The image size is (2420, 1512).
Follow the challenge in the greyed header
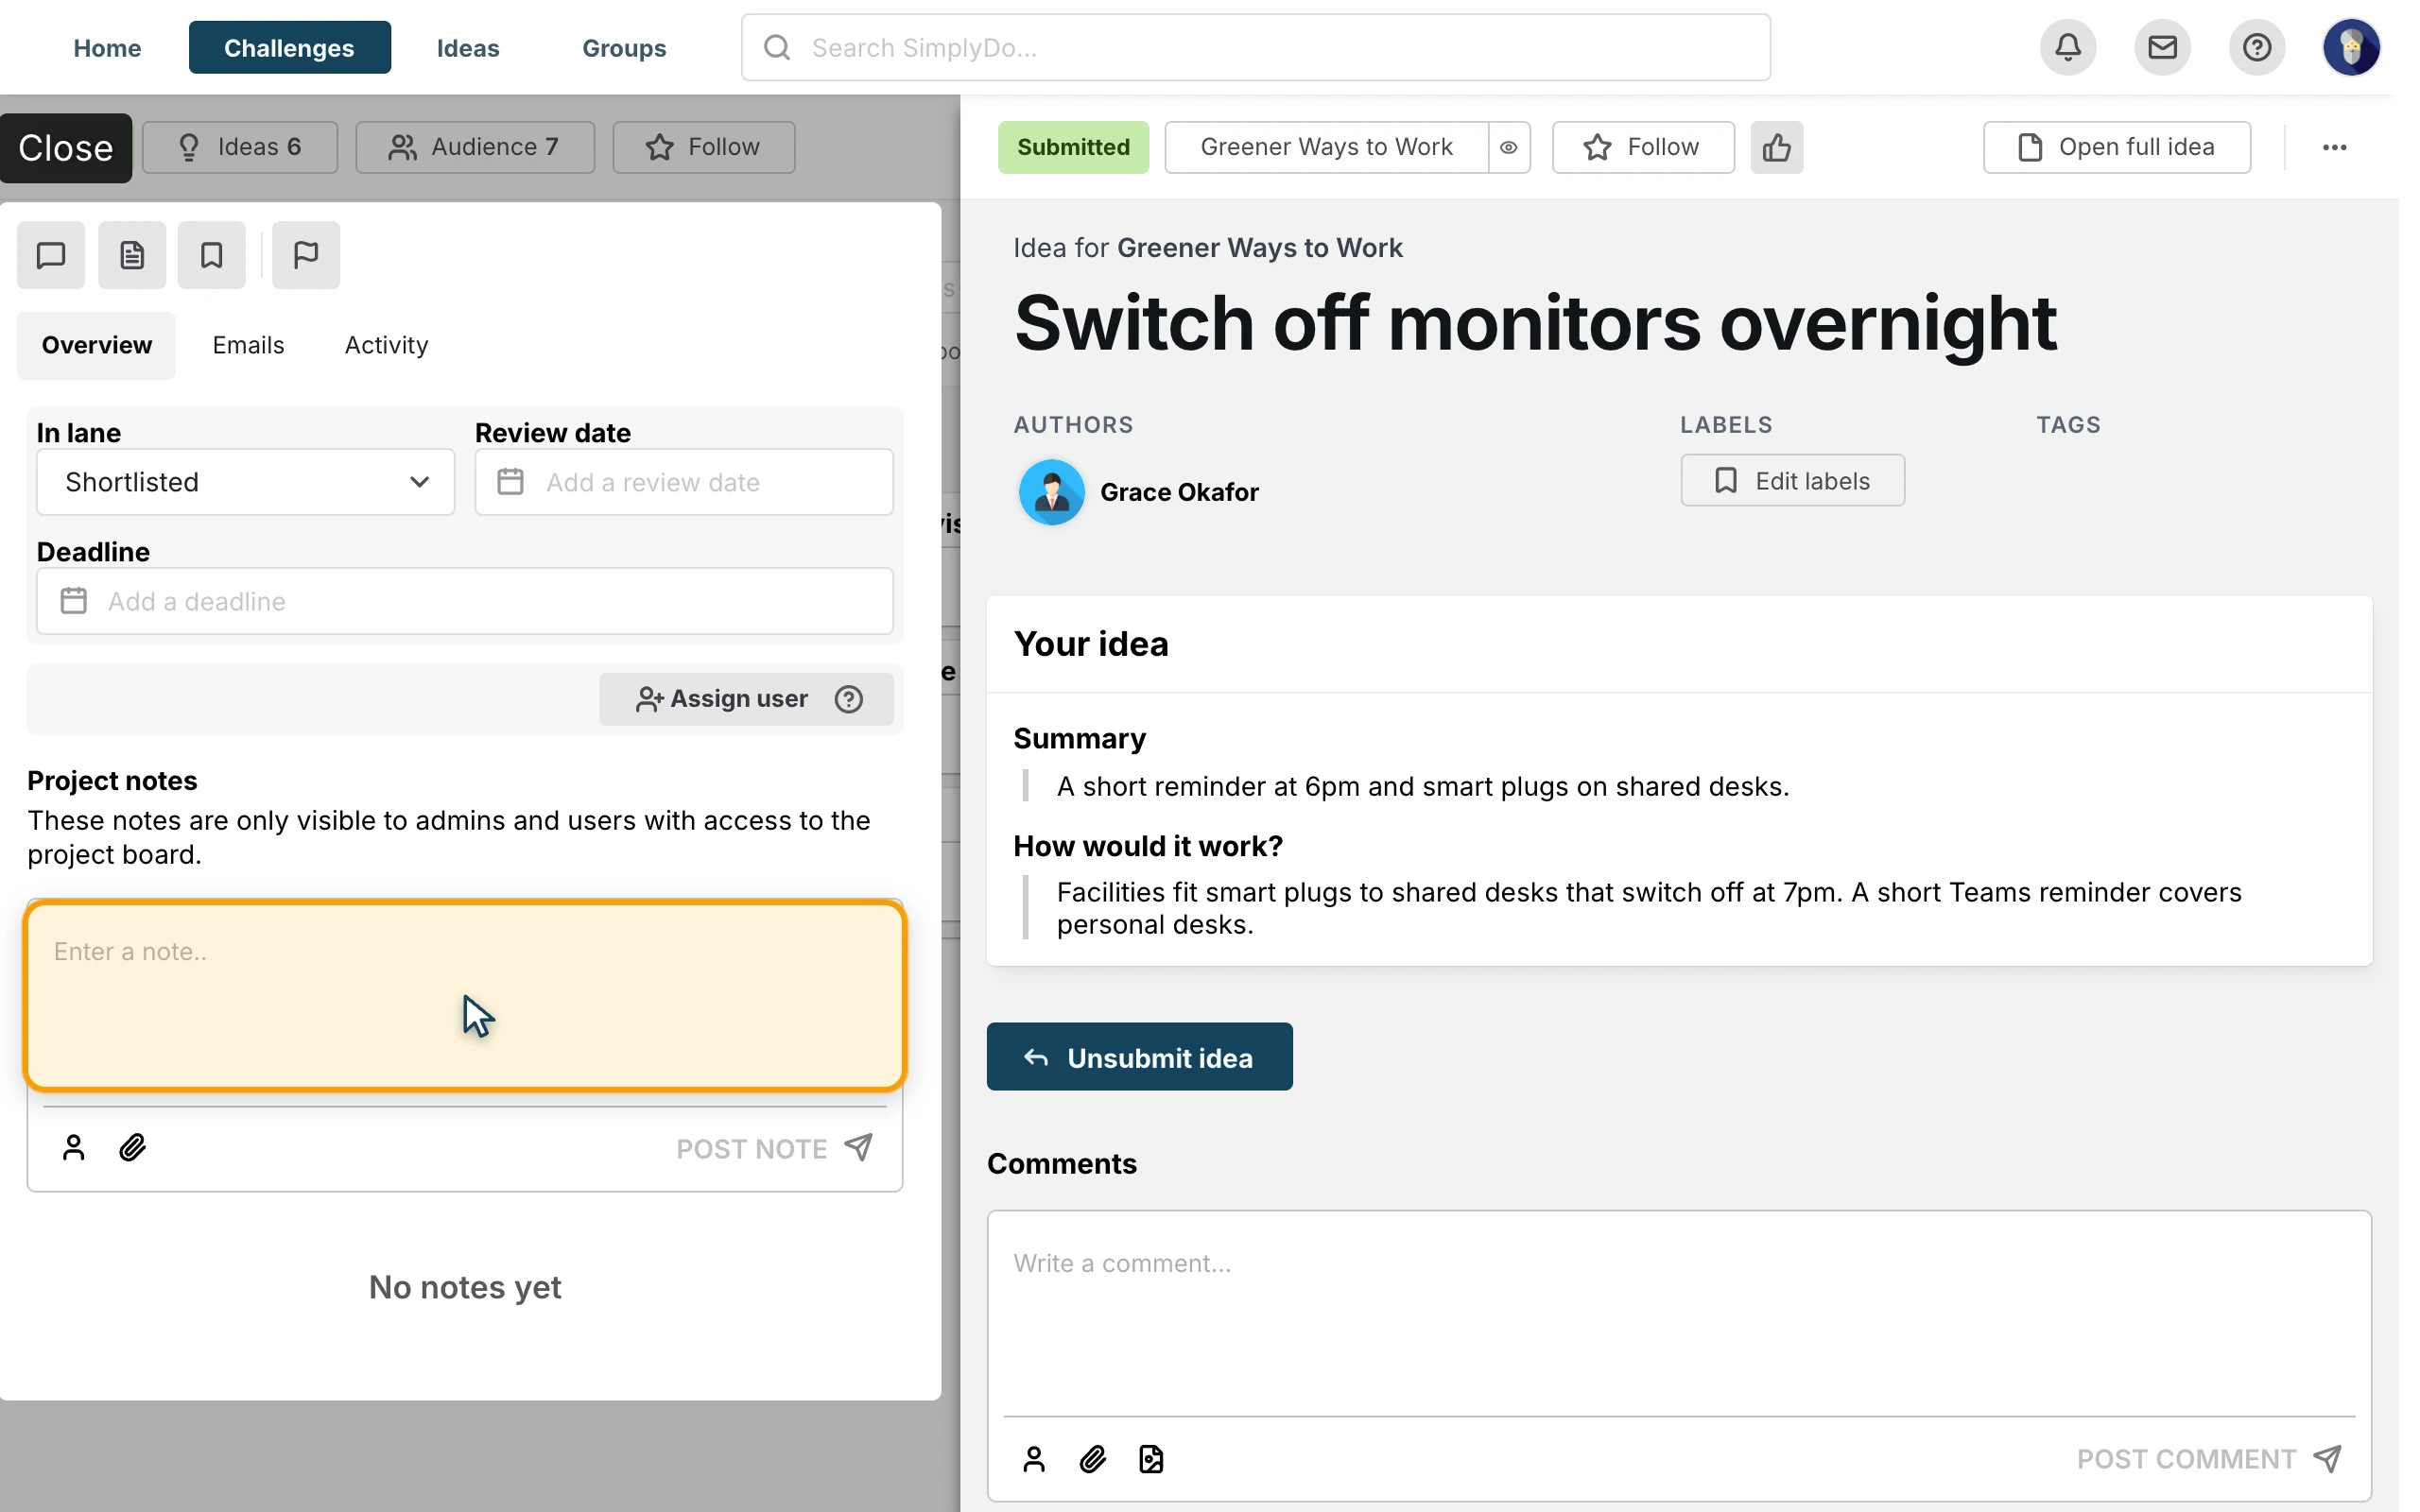click(703, 147)
